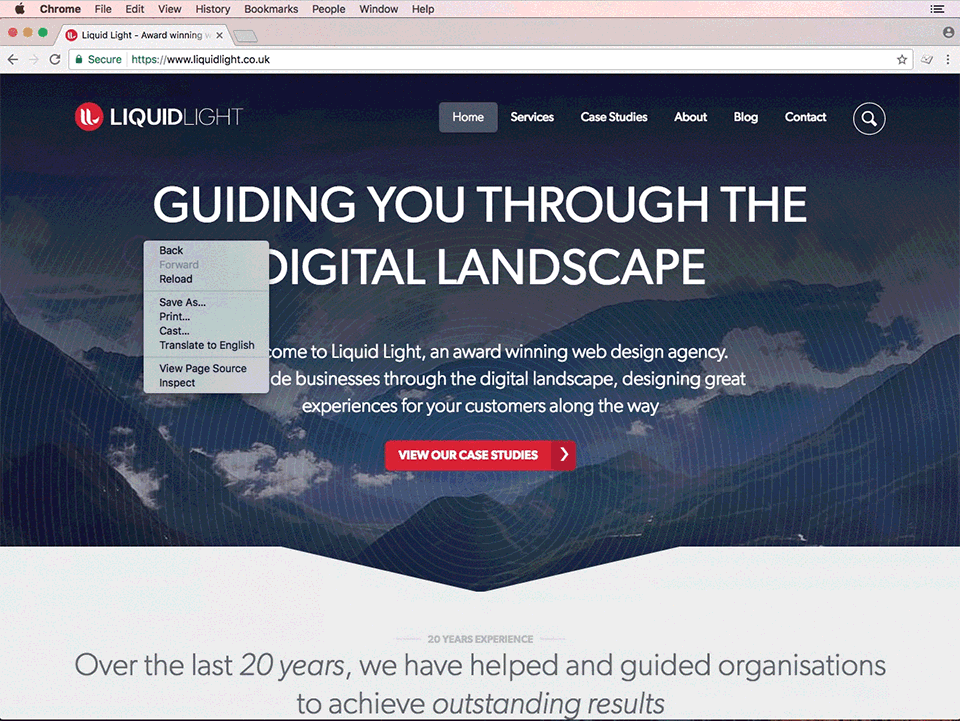
Task: Open the Edit menu
Action: click(135, 9)
